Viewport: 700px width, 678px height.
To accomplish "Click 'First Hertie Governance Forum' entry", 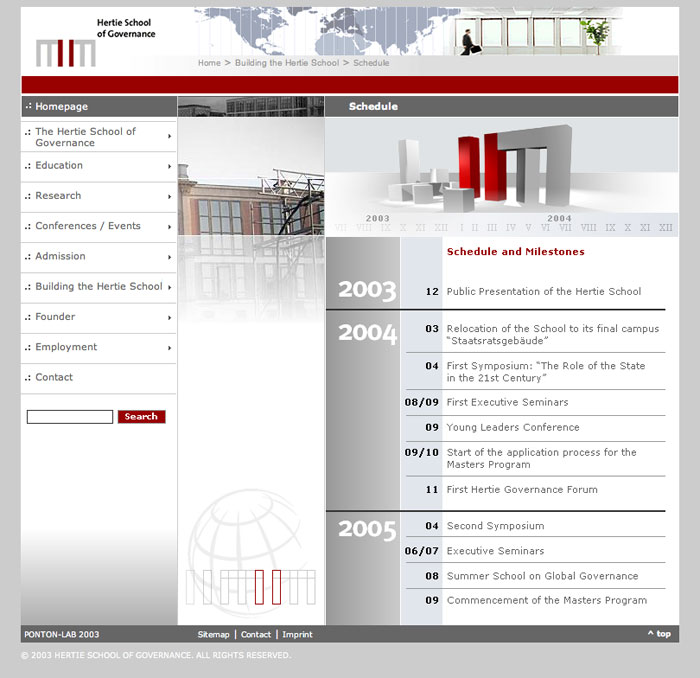I will [522, 490].
